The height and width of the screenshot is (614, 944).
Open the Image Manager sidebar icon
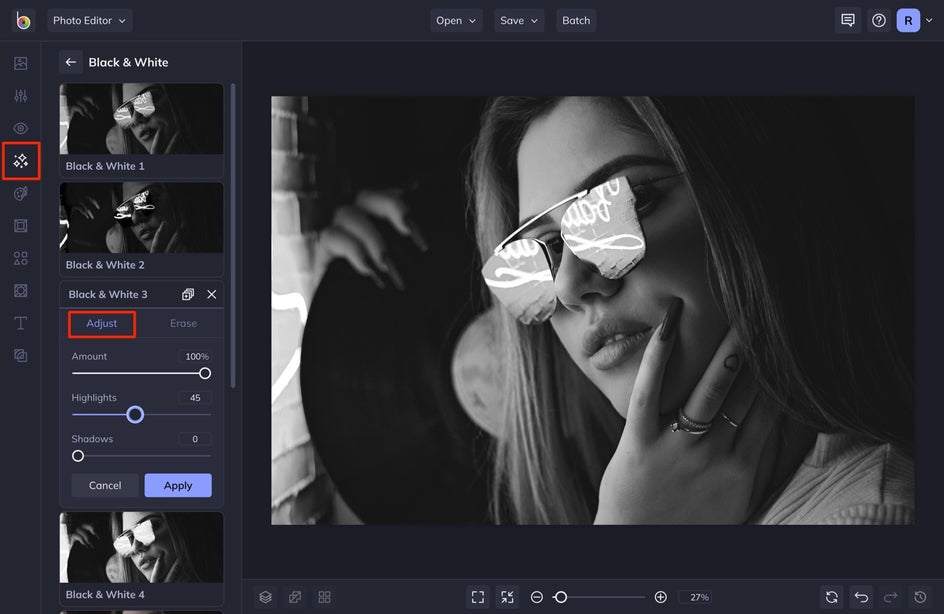20,63
